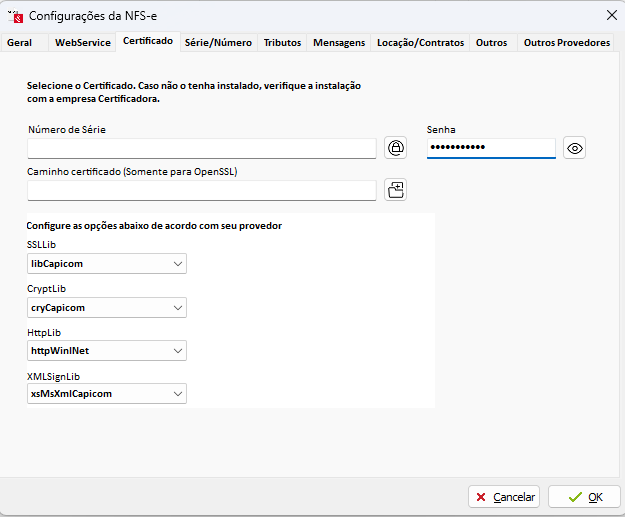Open the Outros Provedores tab
625x517 pixels.
[x=566, y=43]
